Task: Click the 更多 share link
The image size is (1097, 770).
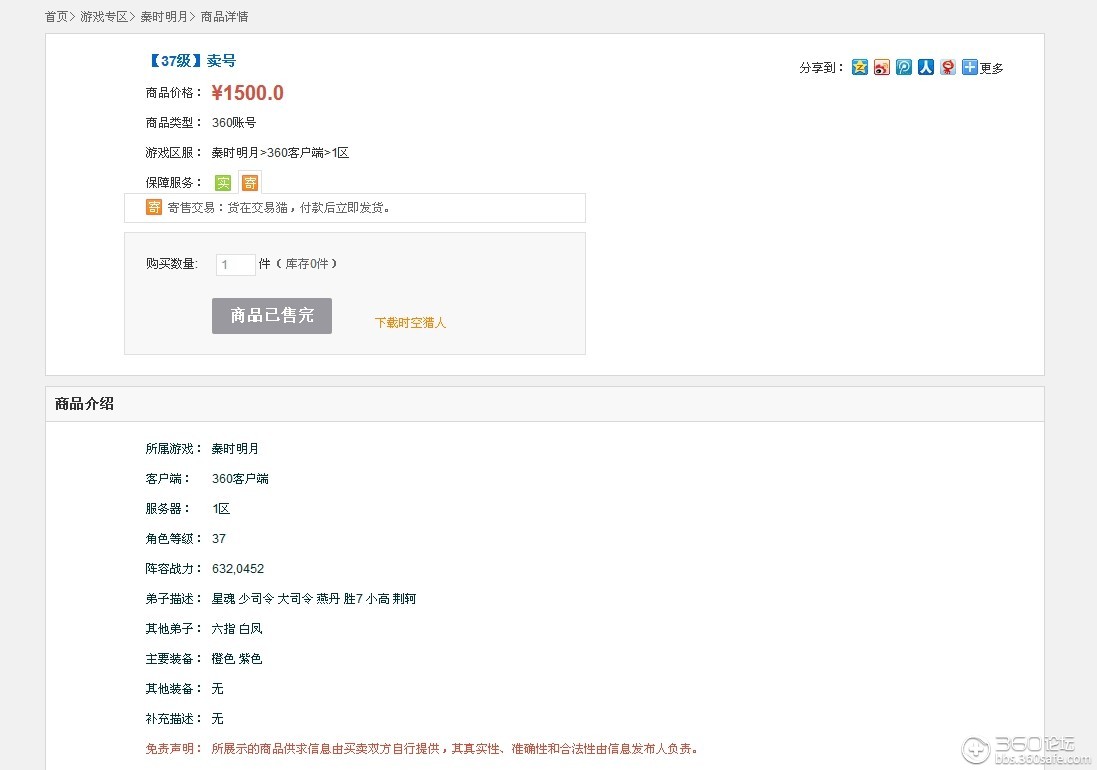Action: click(991, 68)
